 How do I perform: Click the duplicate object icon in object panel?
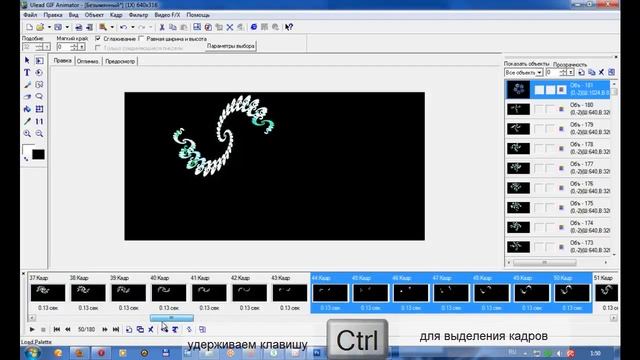pyautogui.click(x=591, y=72)
